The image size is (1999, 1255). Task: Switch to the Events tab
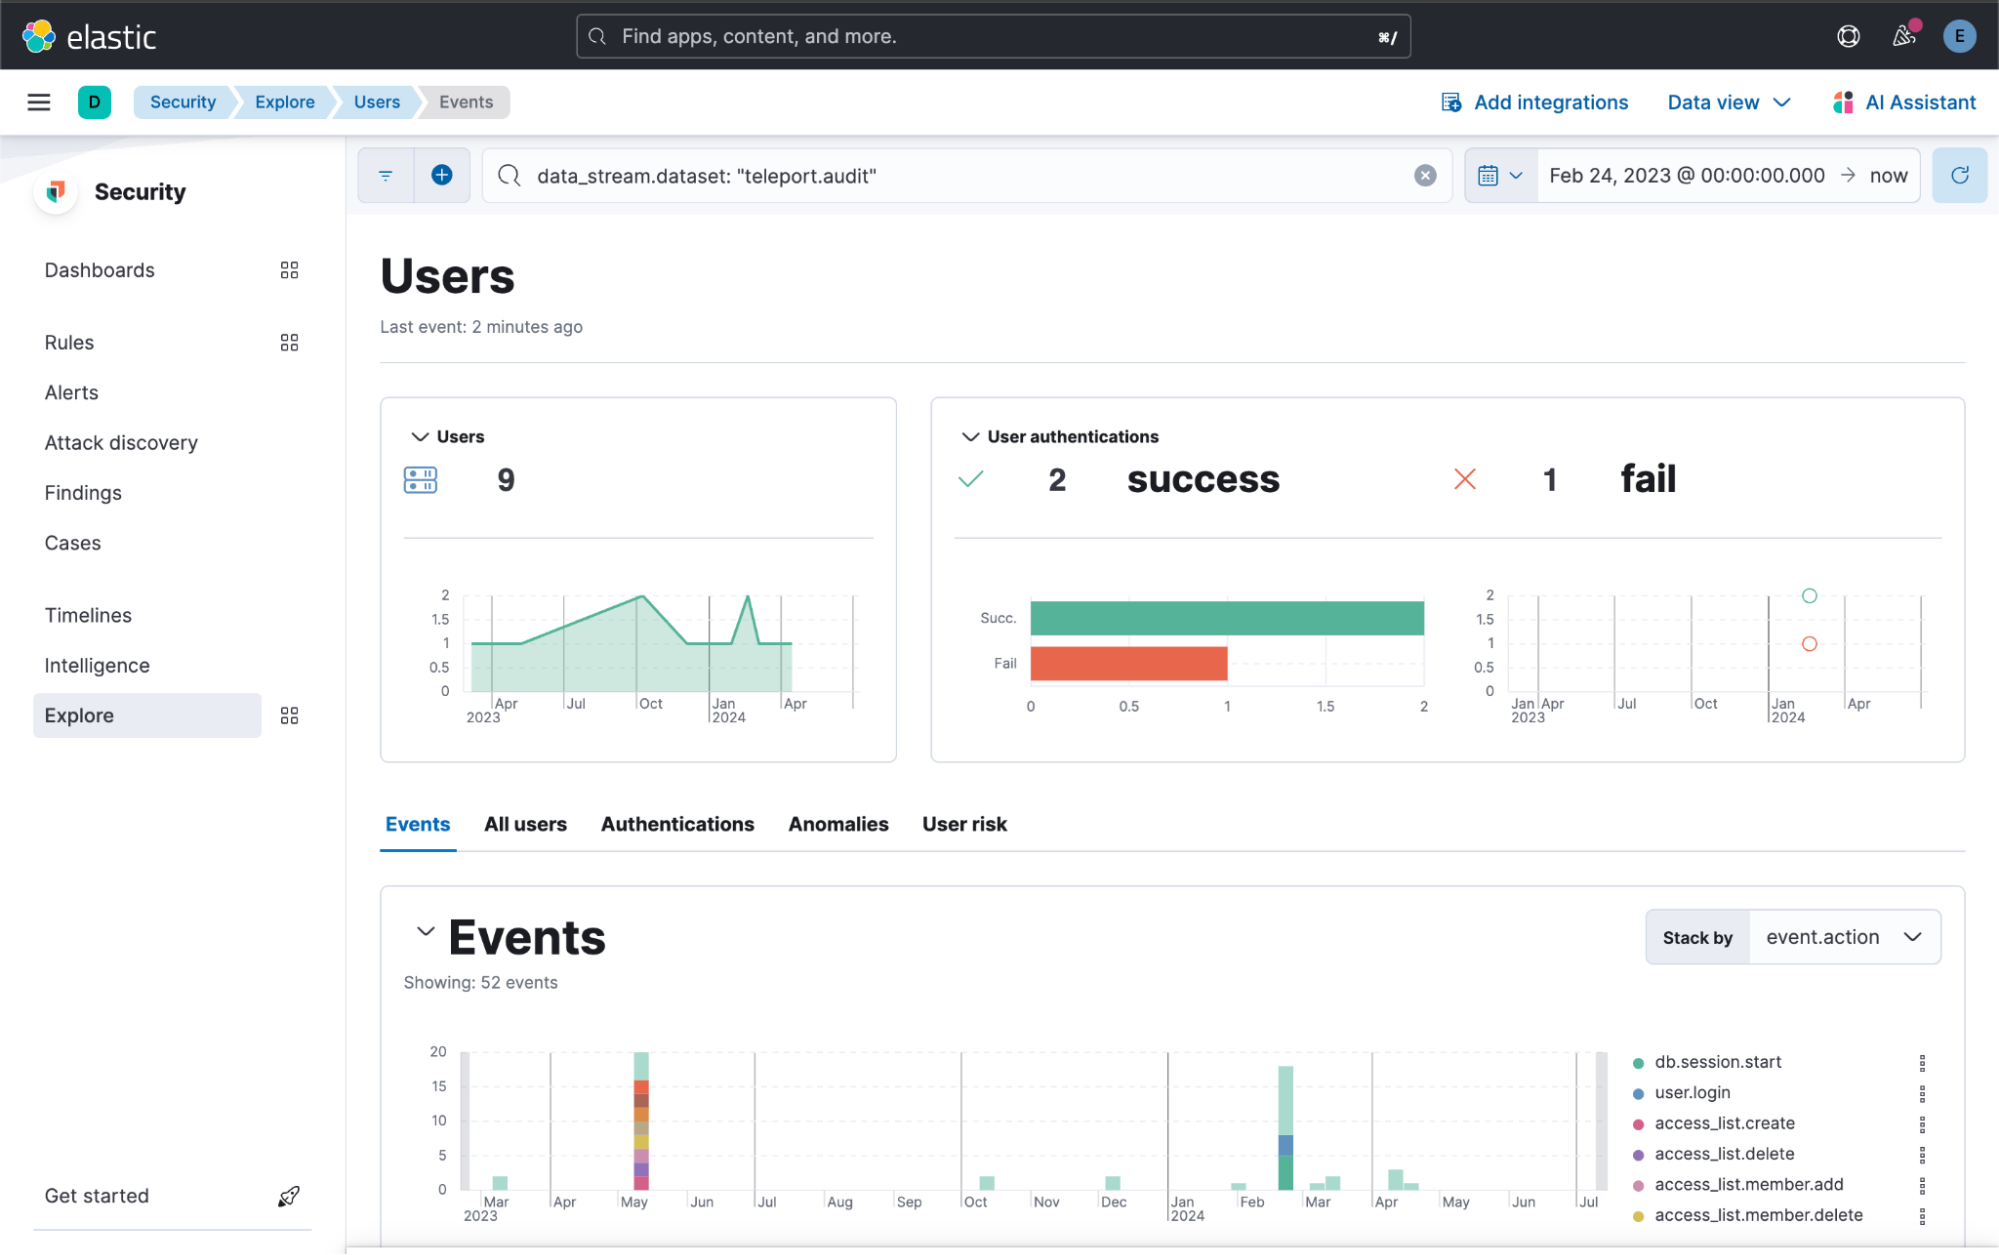(418, 824)
